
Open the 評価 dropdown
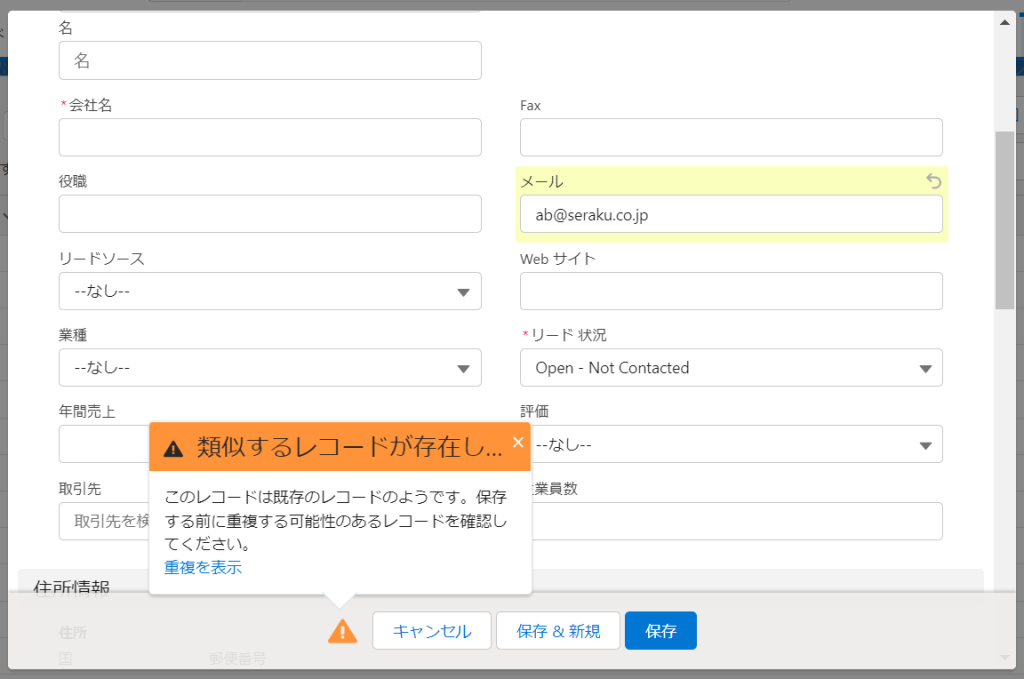737,445
